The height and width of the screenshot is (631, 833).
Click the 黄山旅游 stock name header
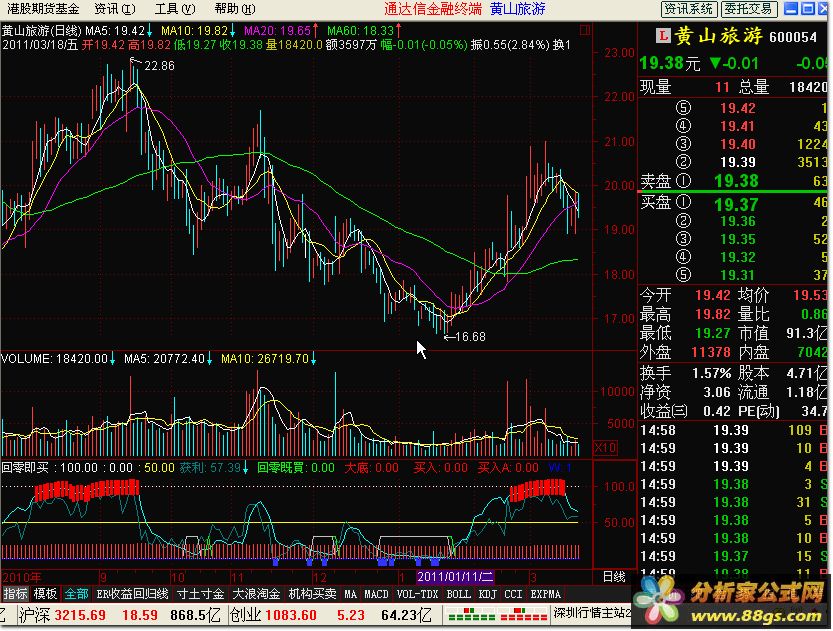pos(718,36)
